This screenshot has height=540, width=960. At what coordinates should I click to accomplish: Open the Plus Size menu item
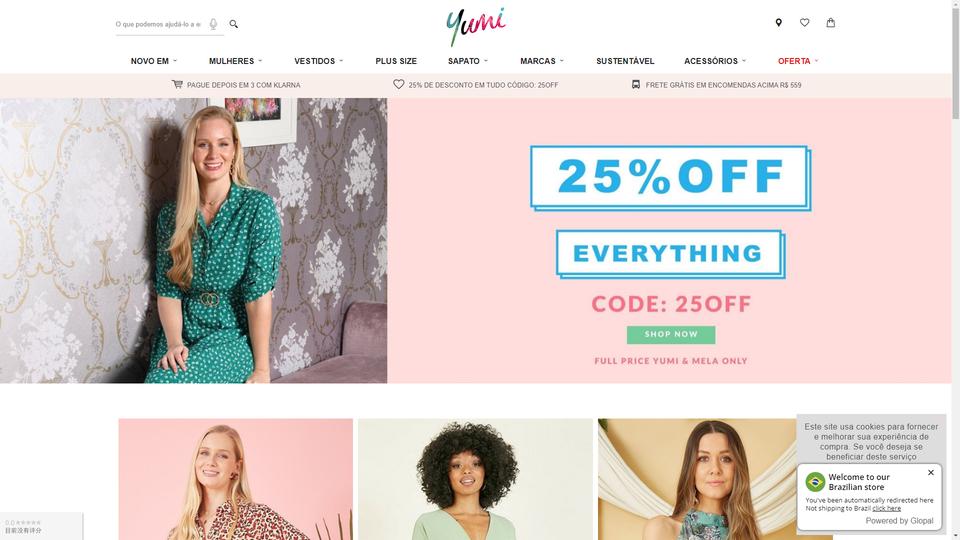pyautogui.click(x=396, y=61)
